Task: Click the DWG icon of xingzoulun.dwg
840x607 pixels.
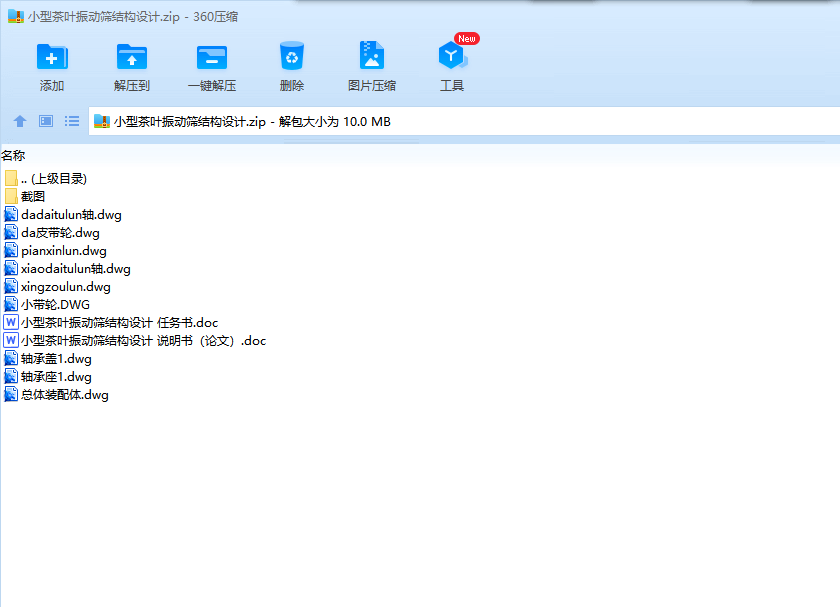Action: tap(11, 287)
